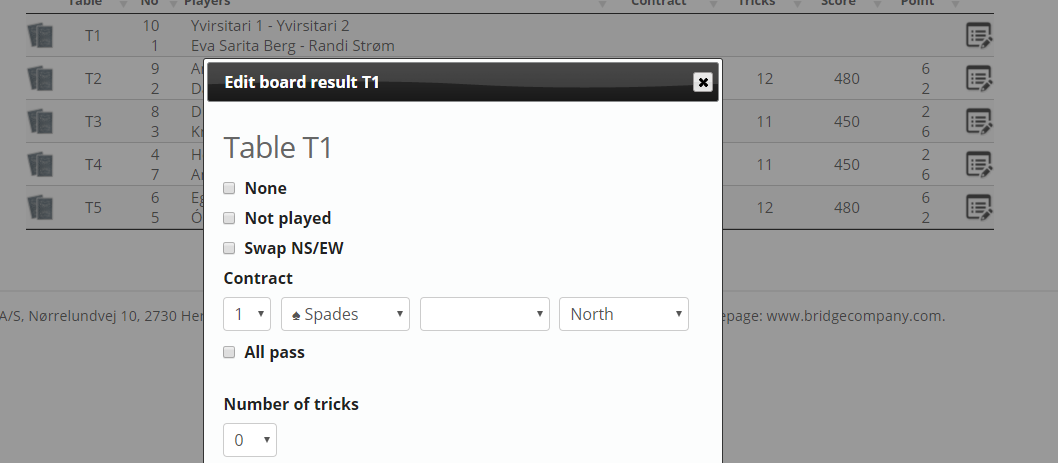Screen dimensions: 1058x463
Task: Change declarer from the North dropdown
Action: click(624, 314)
